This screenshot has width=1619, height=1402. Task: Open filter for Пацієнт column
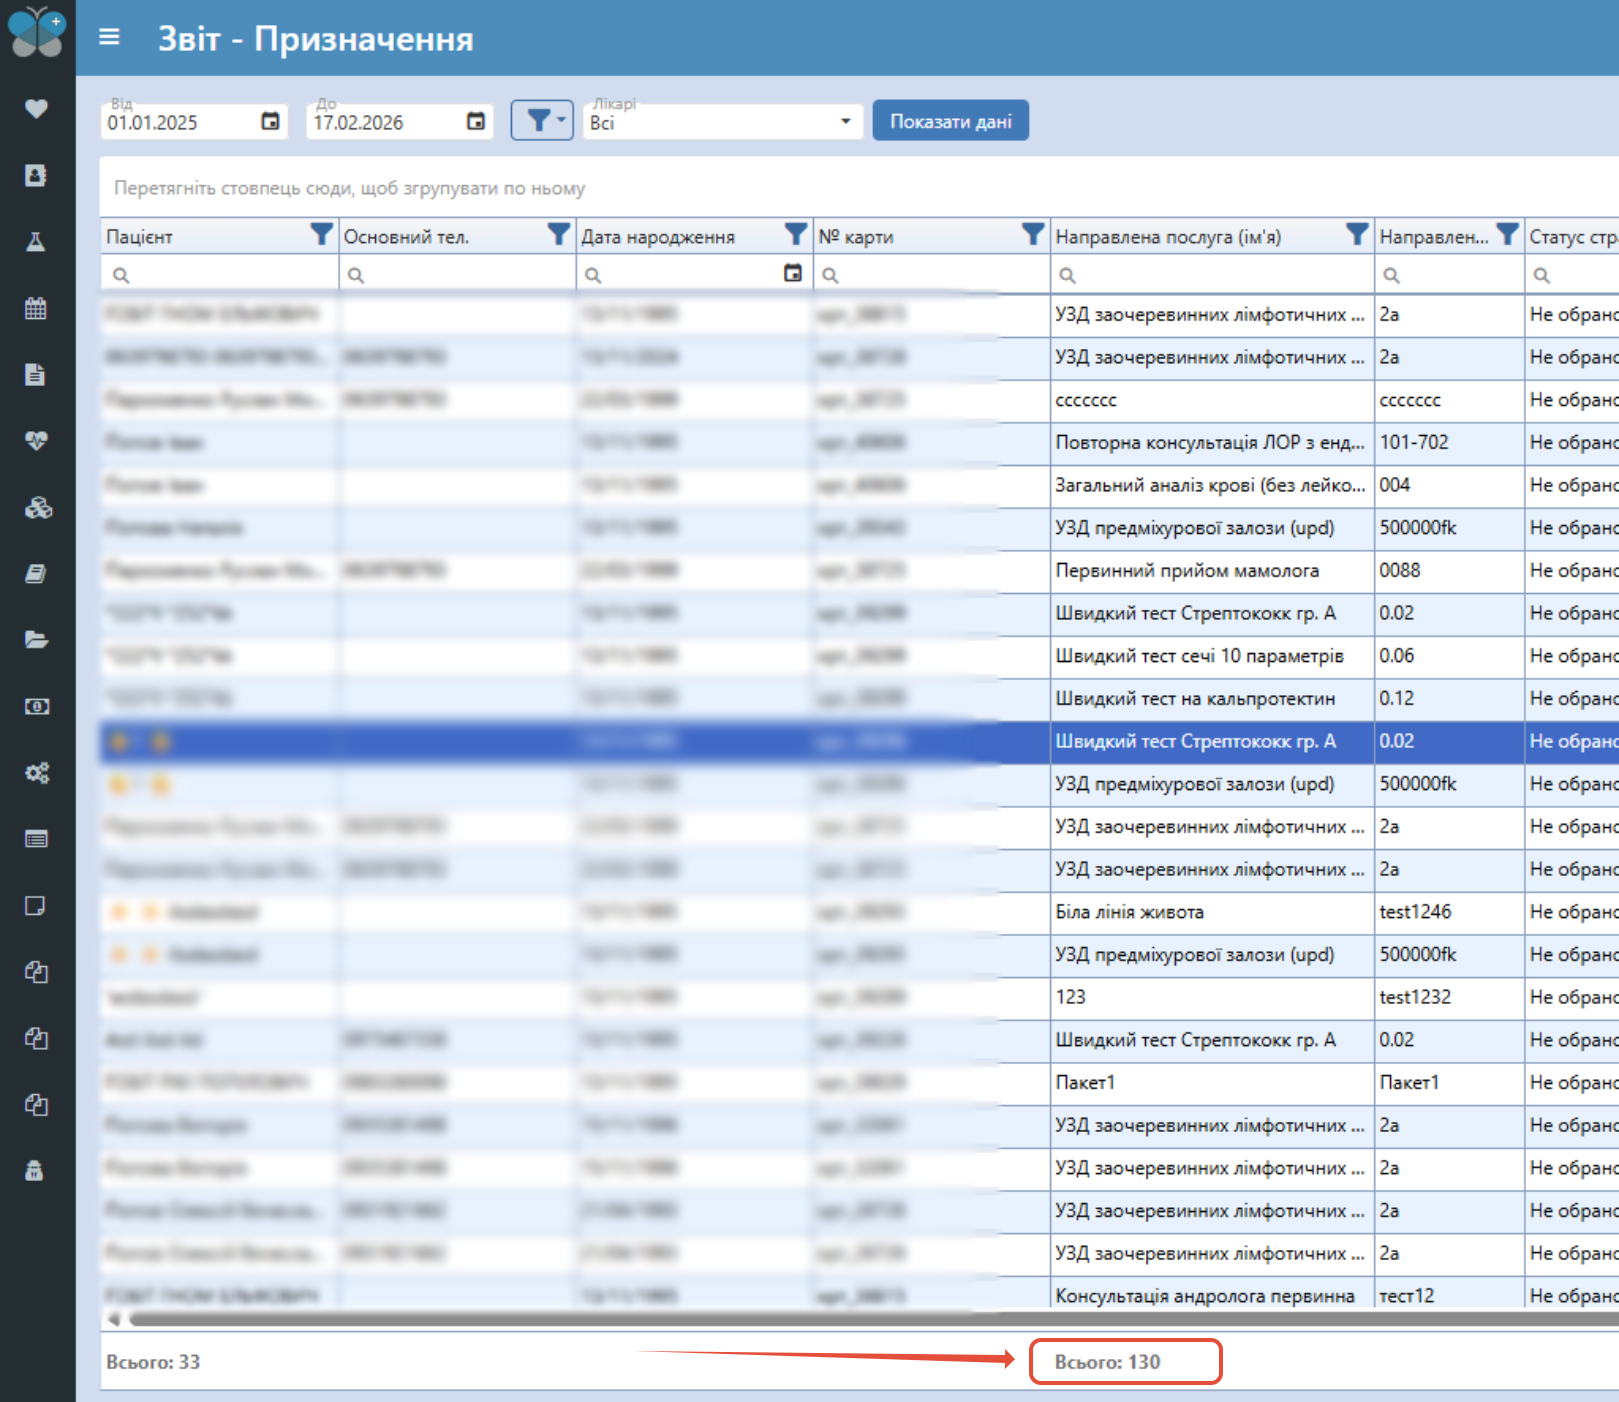321,235
